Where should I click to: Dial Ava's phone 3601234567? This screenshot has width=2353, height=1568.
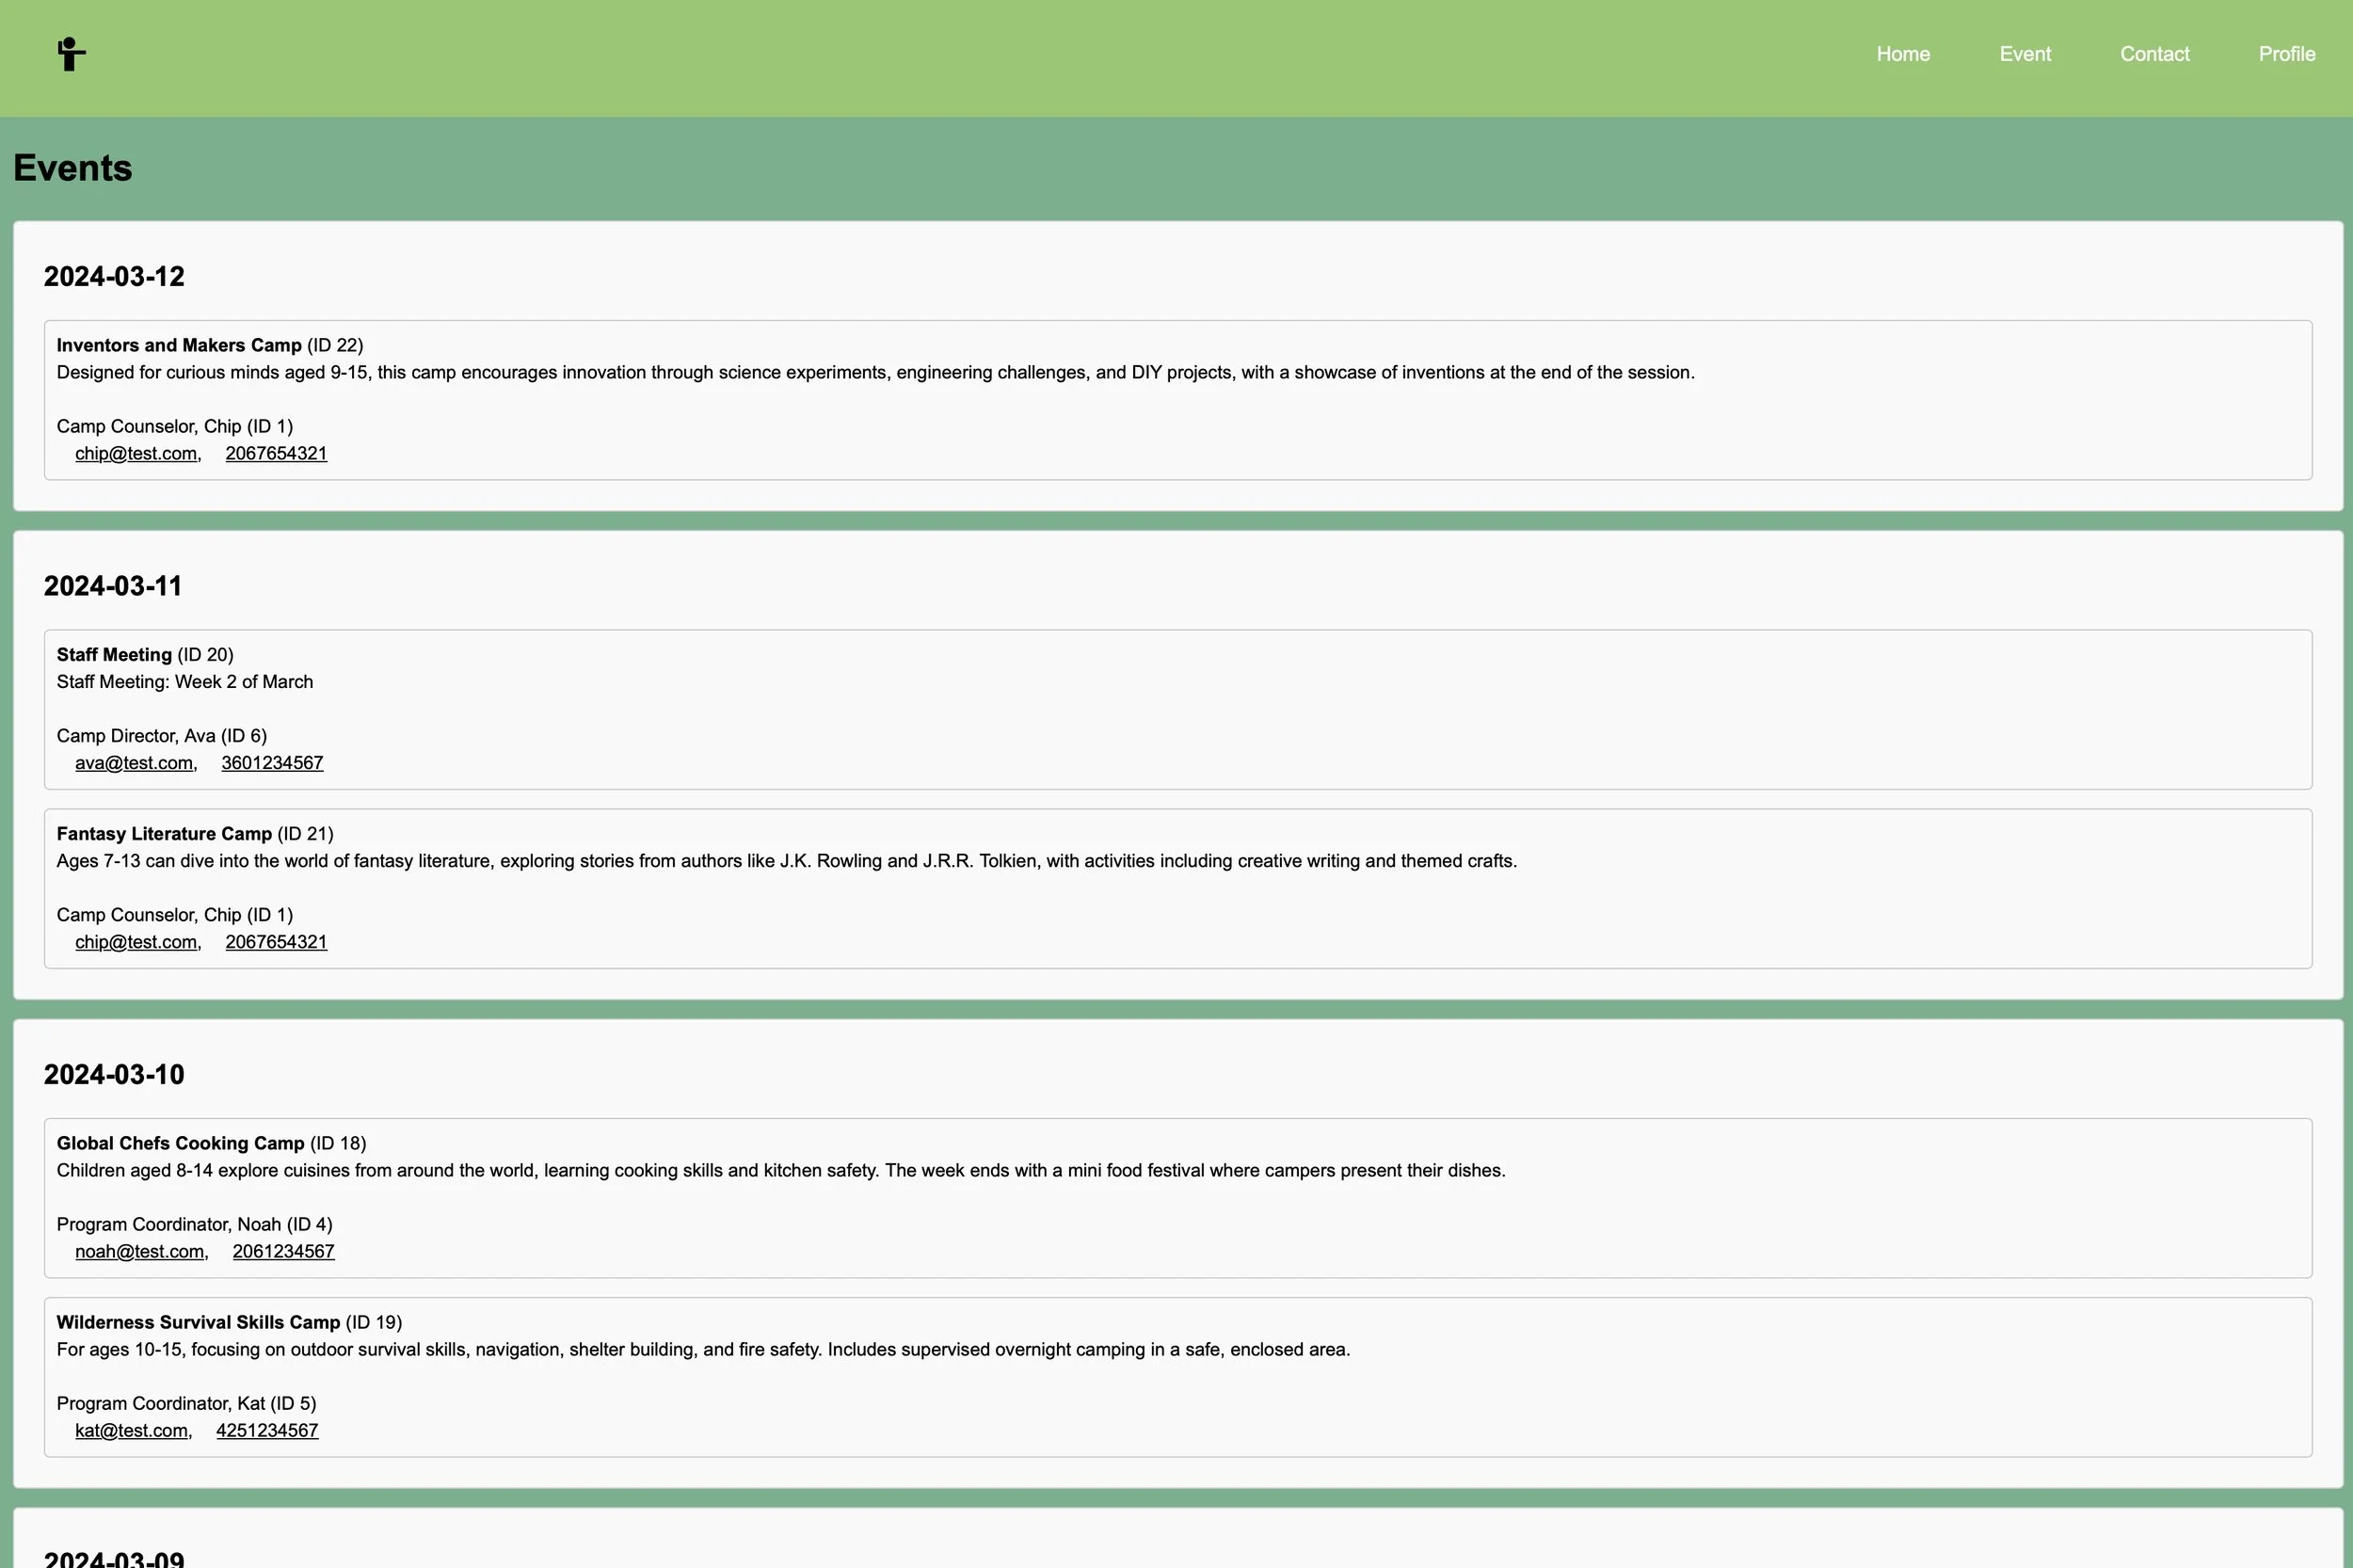pos(272,763)
